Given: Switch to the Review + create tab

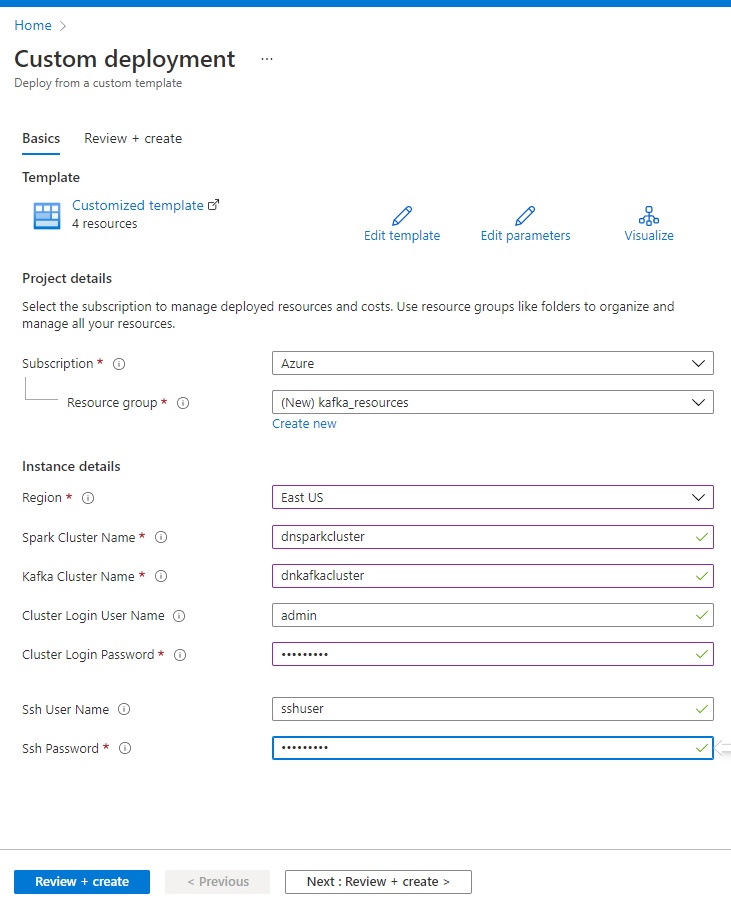Looking at the screenshot, I should pyautogui.click(x=133, y=138).
